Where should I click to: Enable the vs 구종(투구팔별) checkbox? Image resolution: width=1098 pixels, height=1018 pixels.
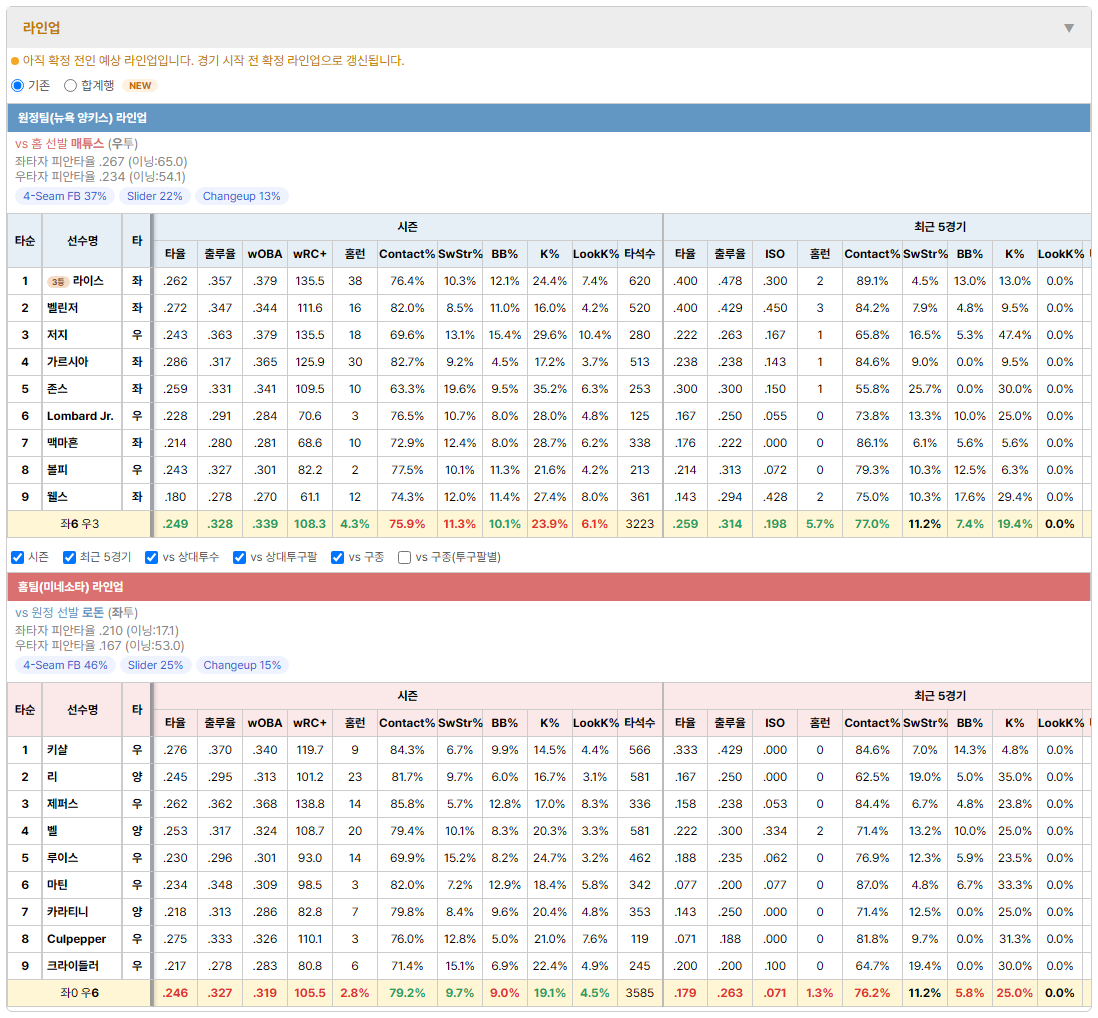click(404, 557)
